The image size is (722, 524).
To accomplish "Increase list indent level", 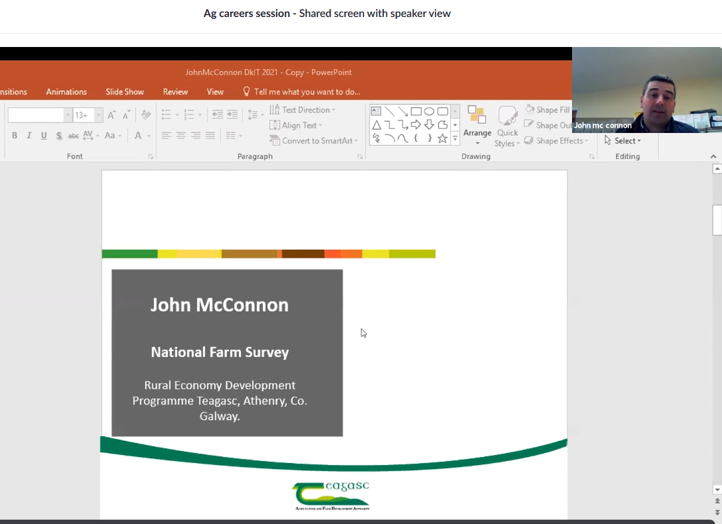I will [232, 115].
